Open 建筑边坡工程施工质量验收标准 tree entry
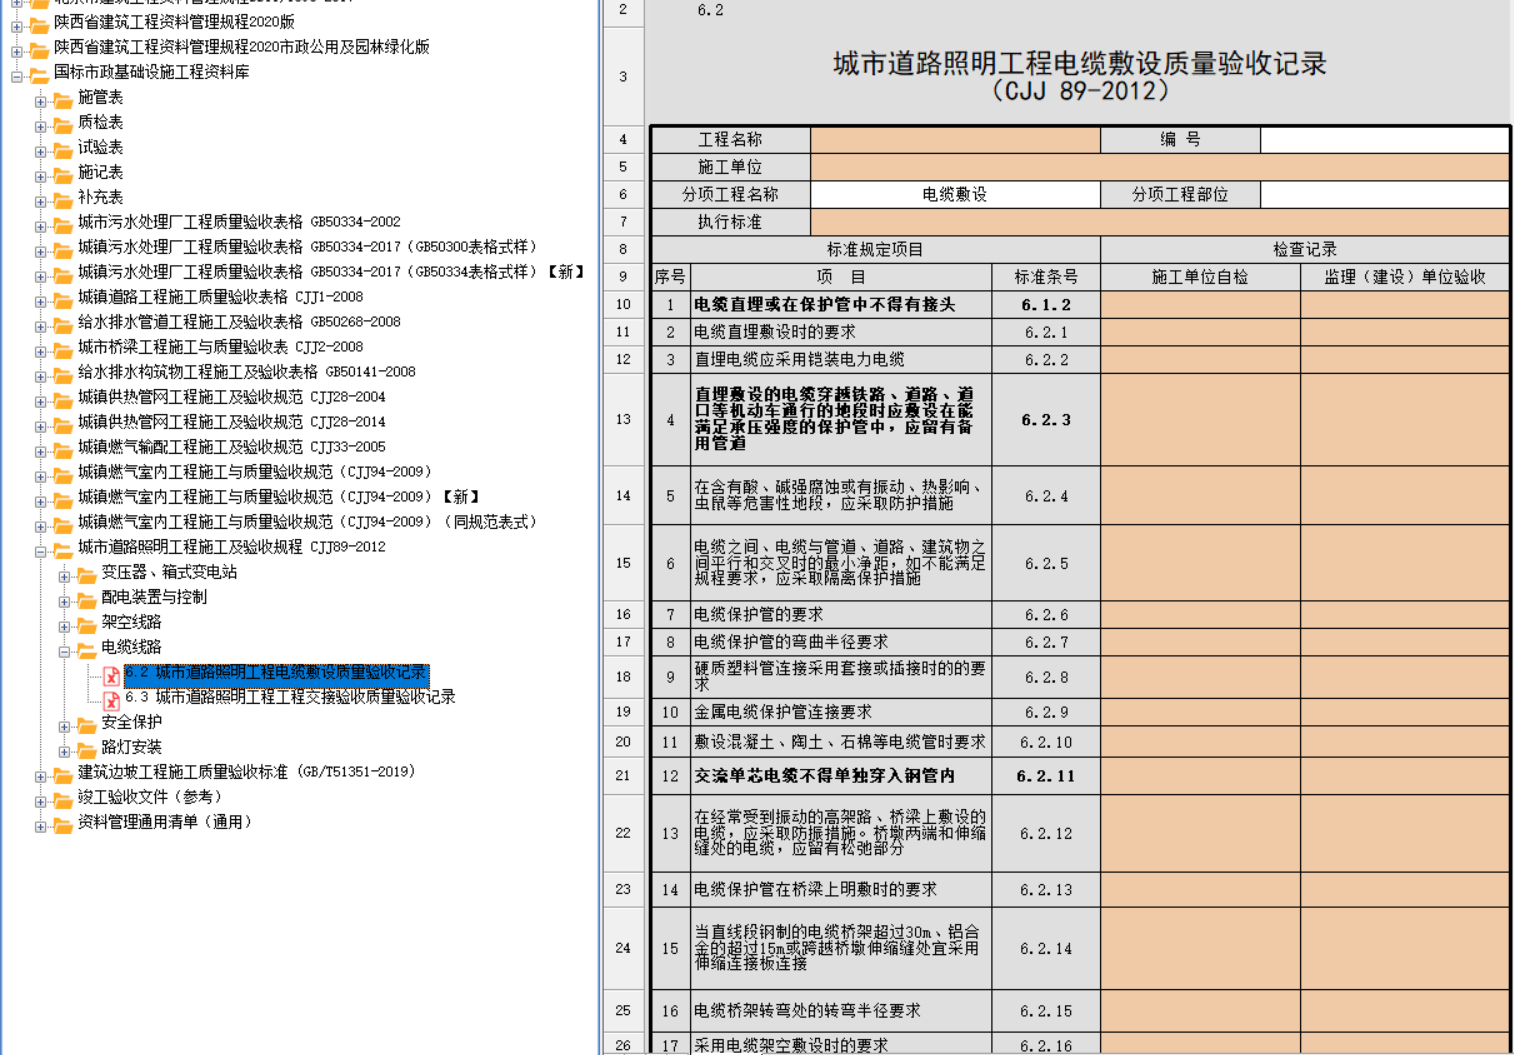The height and width of the screenshot is (1055, 1514). [246, 772]
